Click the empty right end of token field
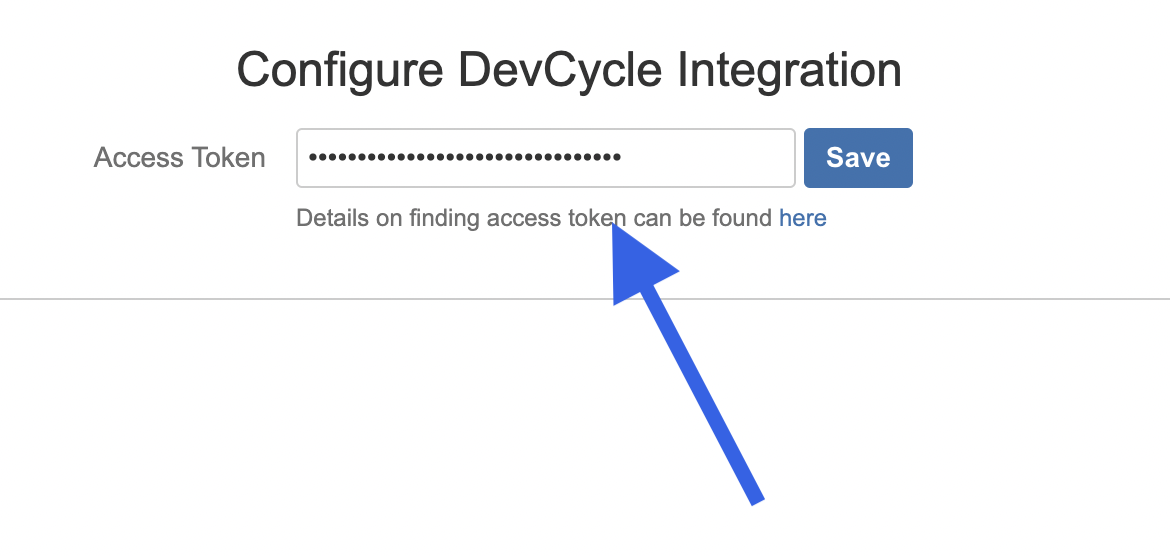The width and height of the screenshot is (1170, 556). coord(720,158)
